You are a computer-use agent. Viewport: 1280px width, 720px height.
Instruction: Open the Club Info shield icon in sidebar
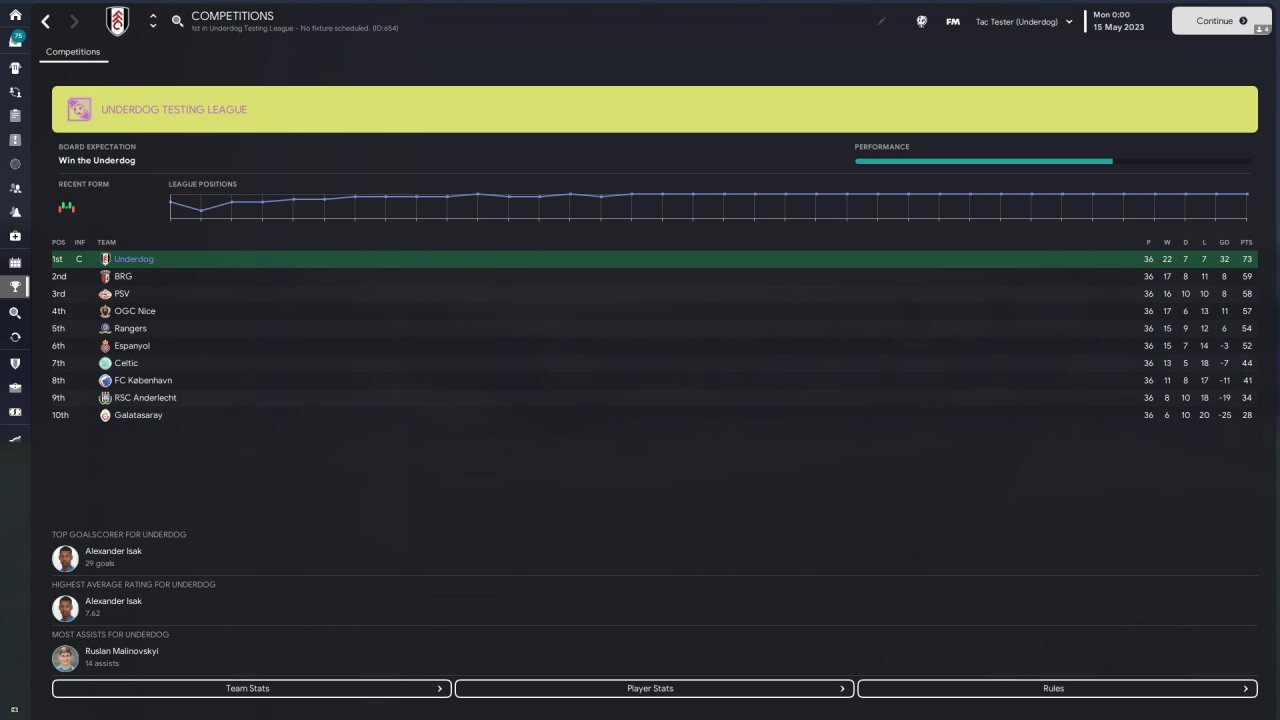point(15,363)
